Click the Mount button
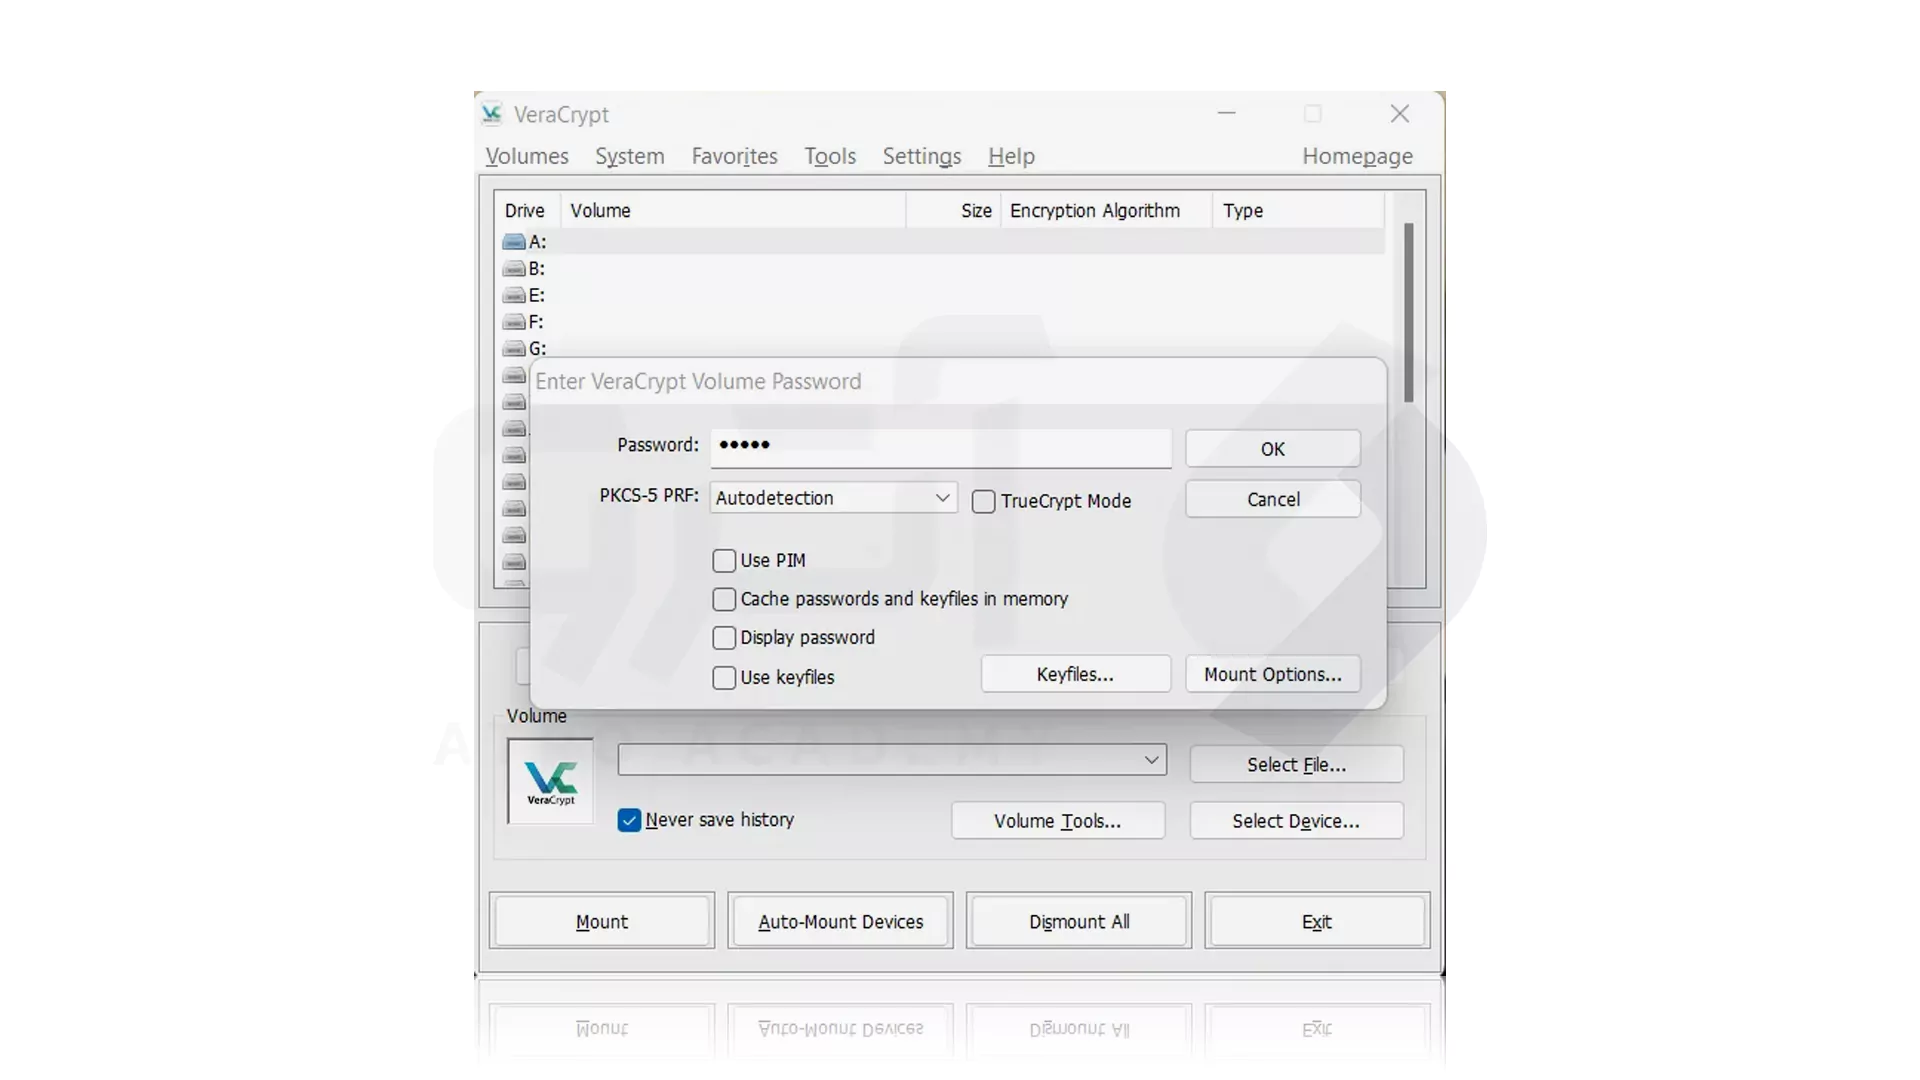The height and width of the screenshot is (1080, 1920). (602, 921)
